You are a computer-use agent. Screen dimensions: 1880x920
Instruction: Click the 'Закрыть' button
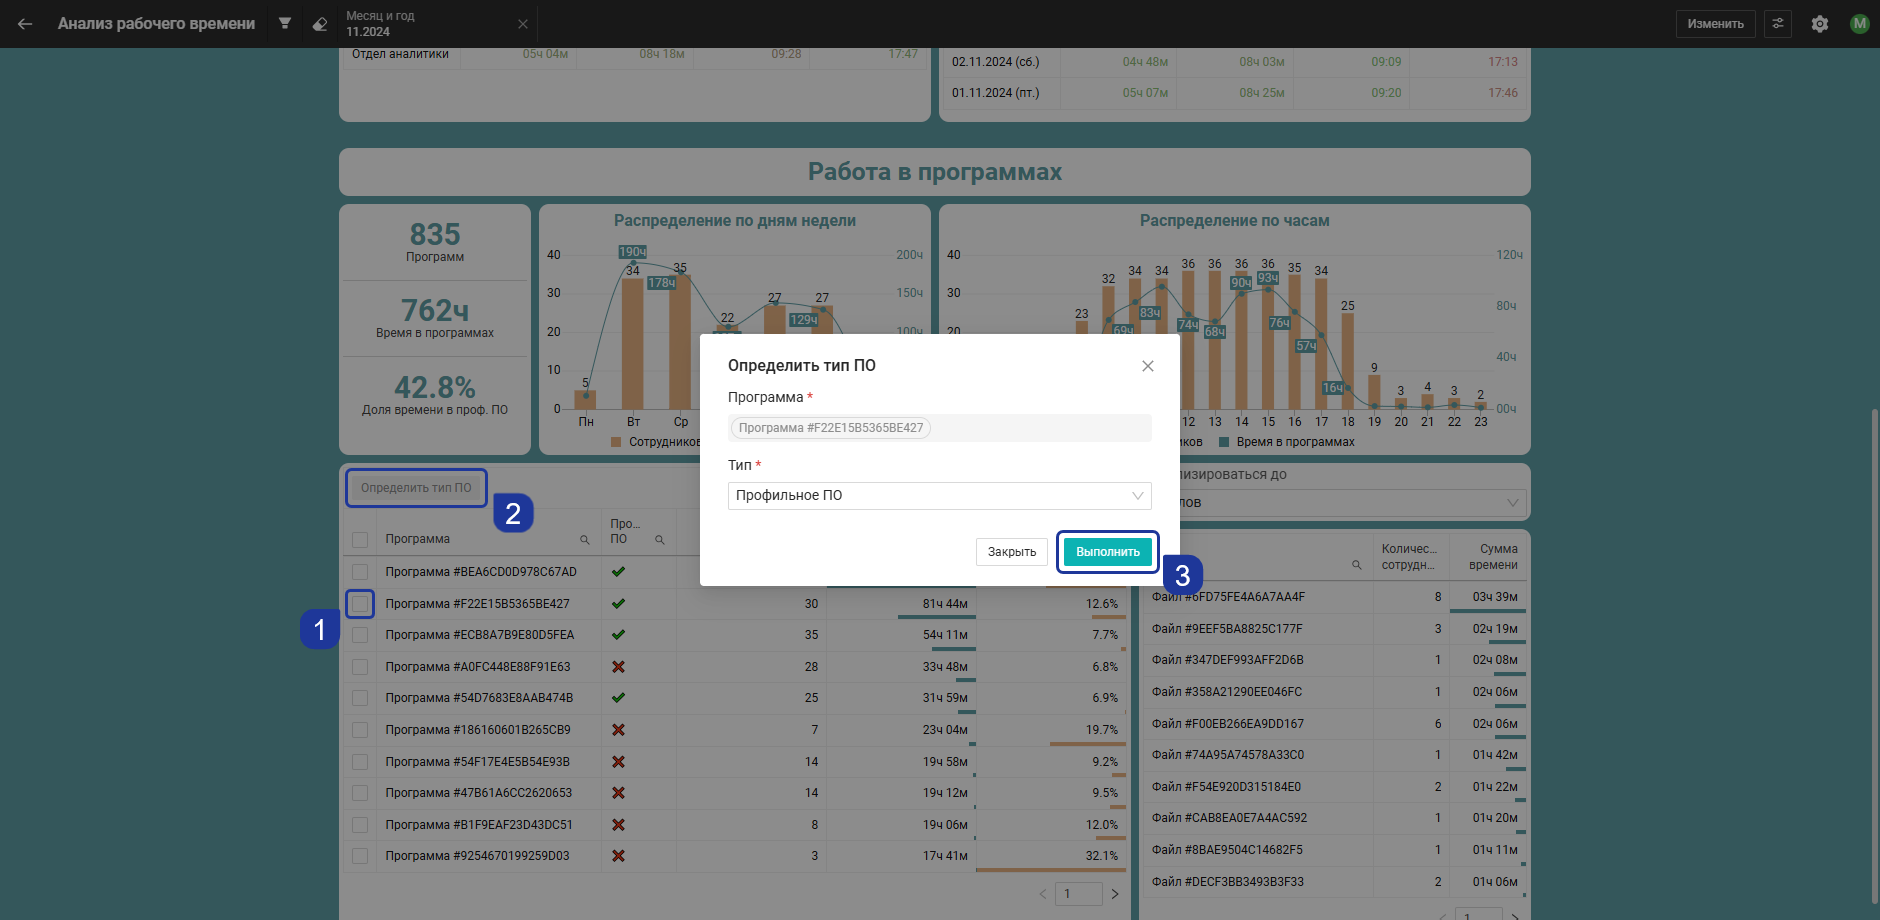pos(1012,552)
